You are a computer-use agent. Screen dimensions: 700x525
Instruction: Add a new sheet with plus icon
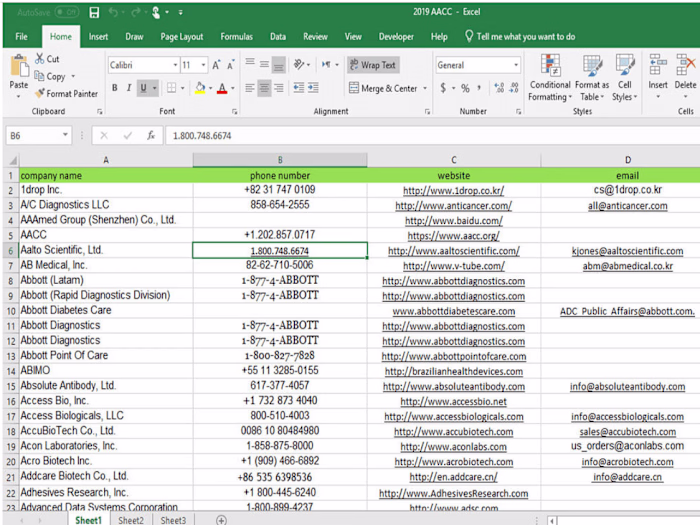coord(221,520)
